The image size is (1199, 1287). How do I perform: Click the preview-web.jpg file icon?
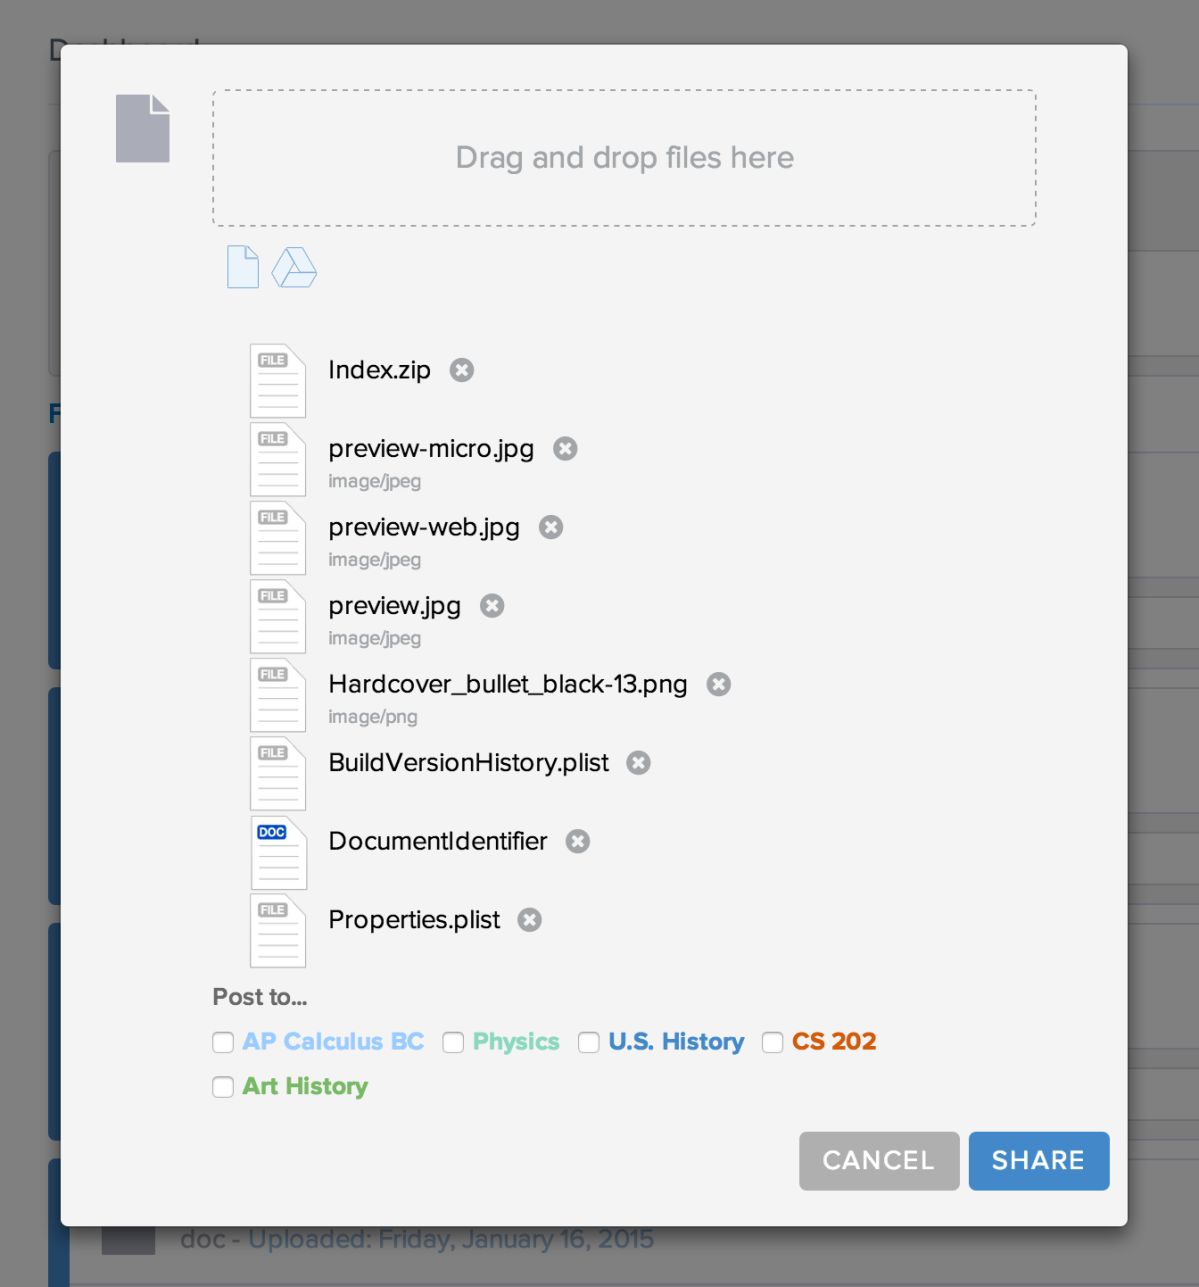coord(278,538)
